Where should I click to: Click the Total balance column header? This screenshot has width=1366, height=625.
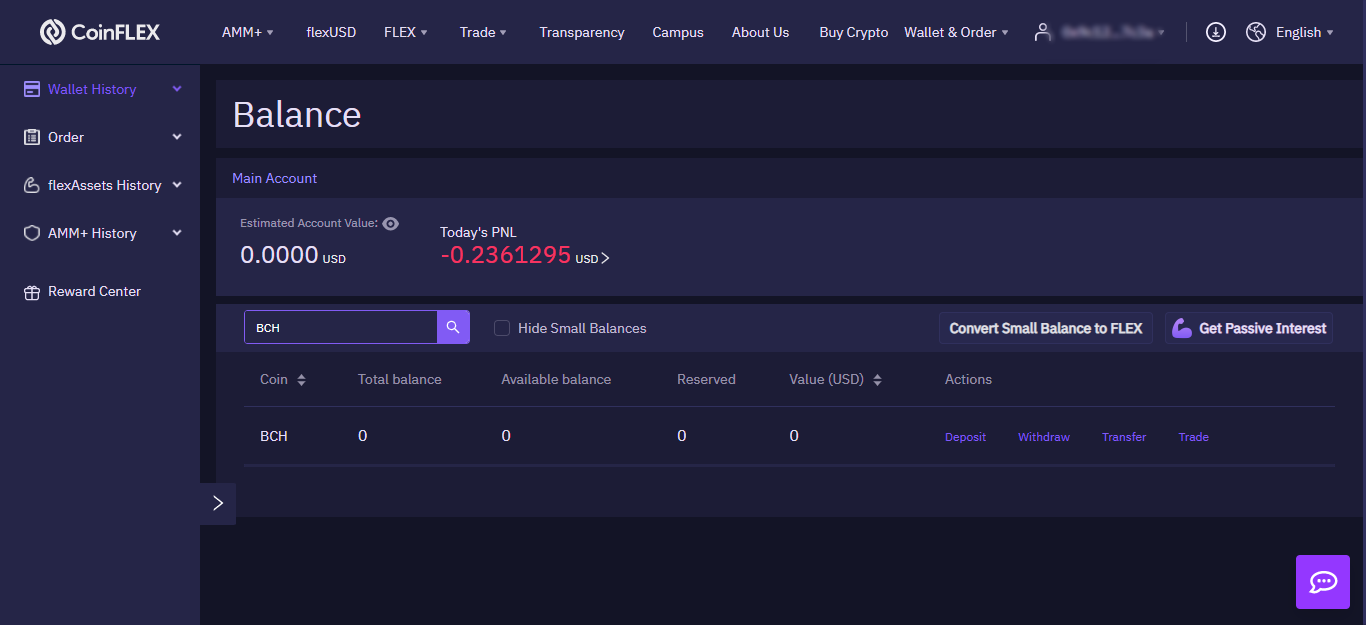(400, 380)
